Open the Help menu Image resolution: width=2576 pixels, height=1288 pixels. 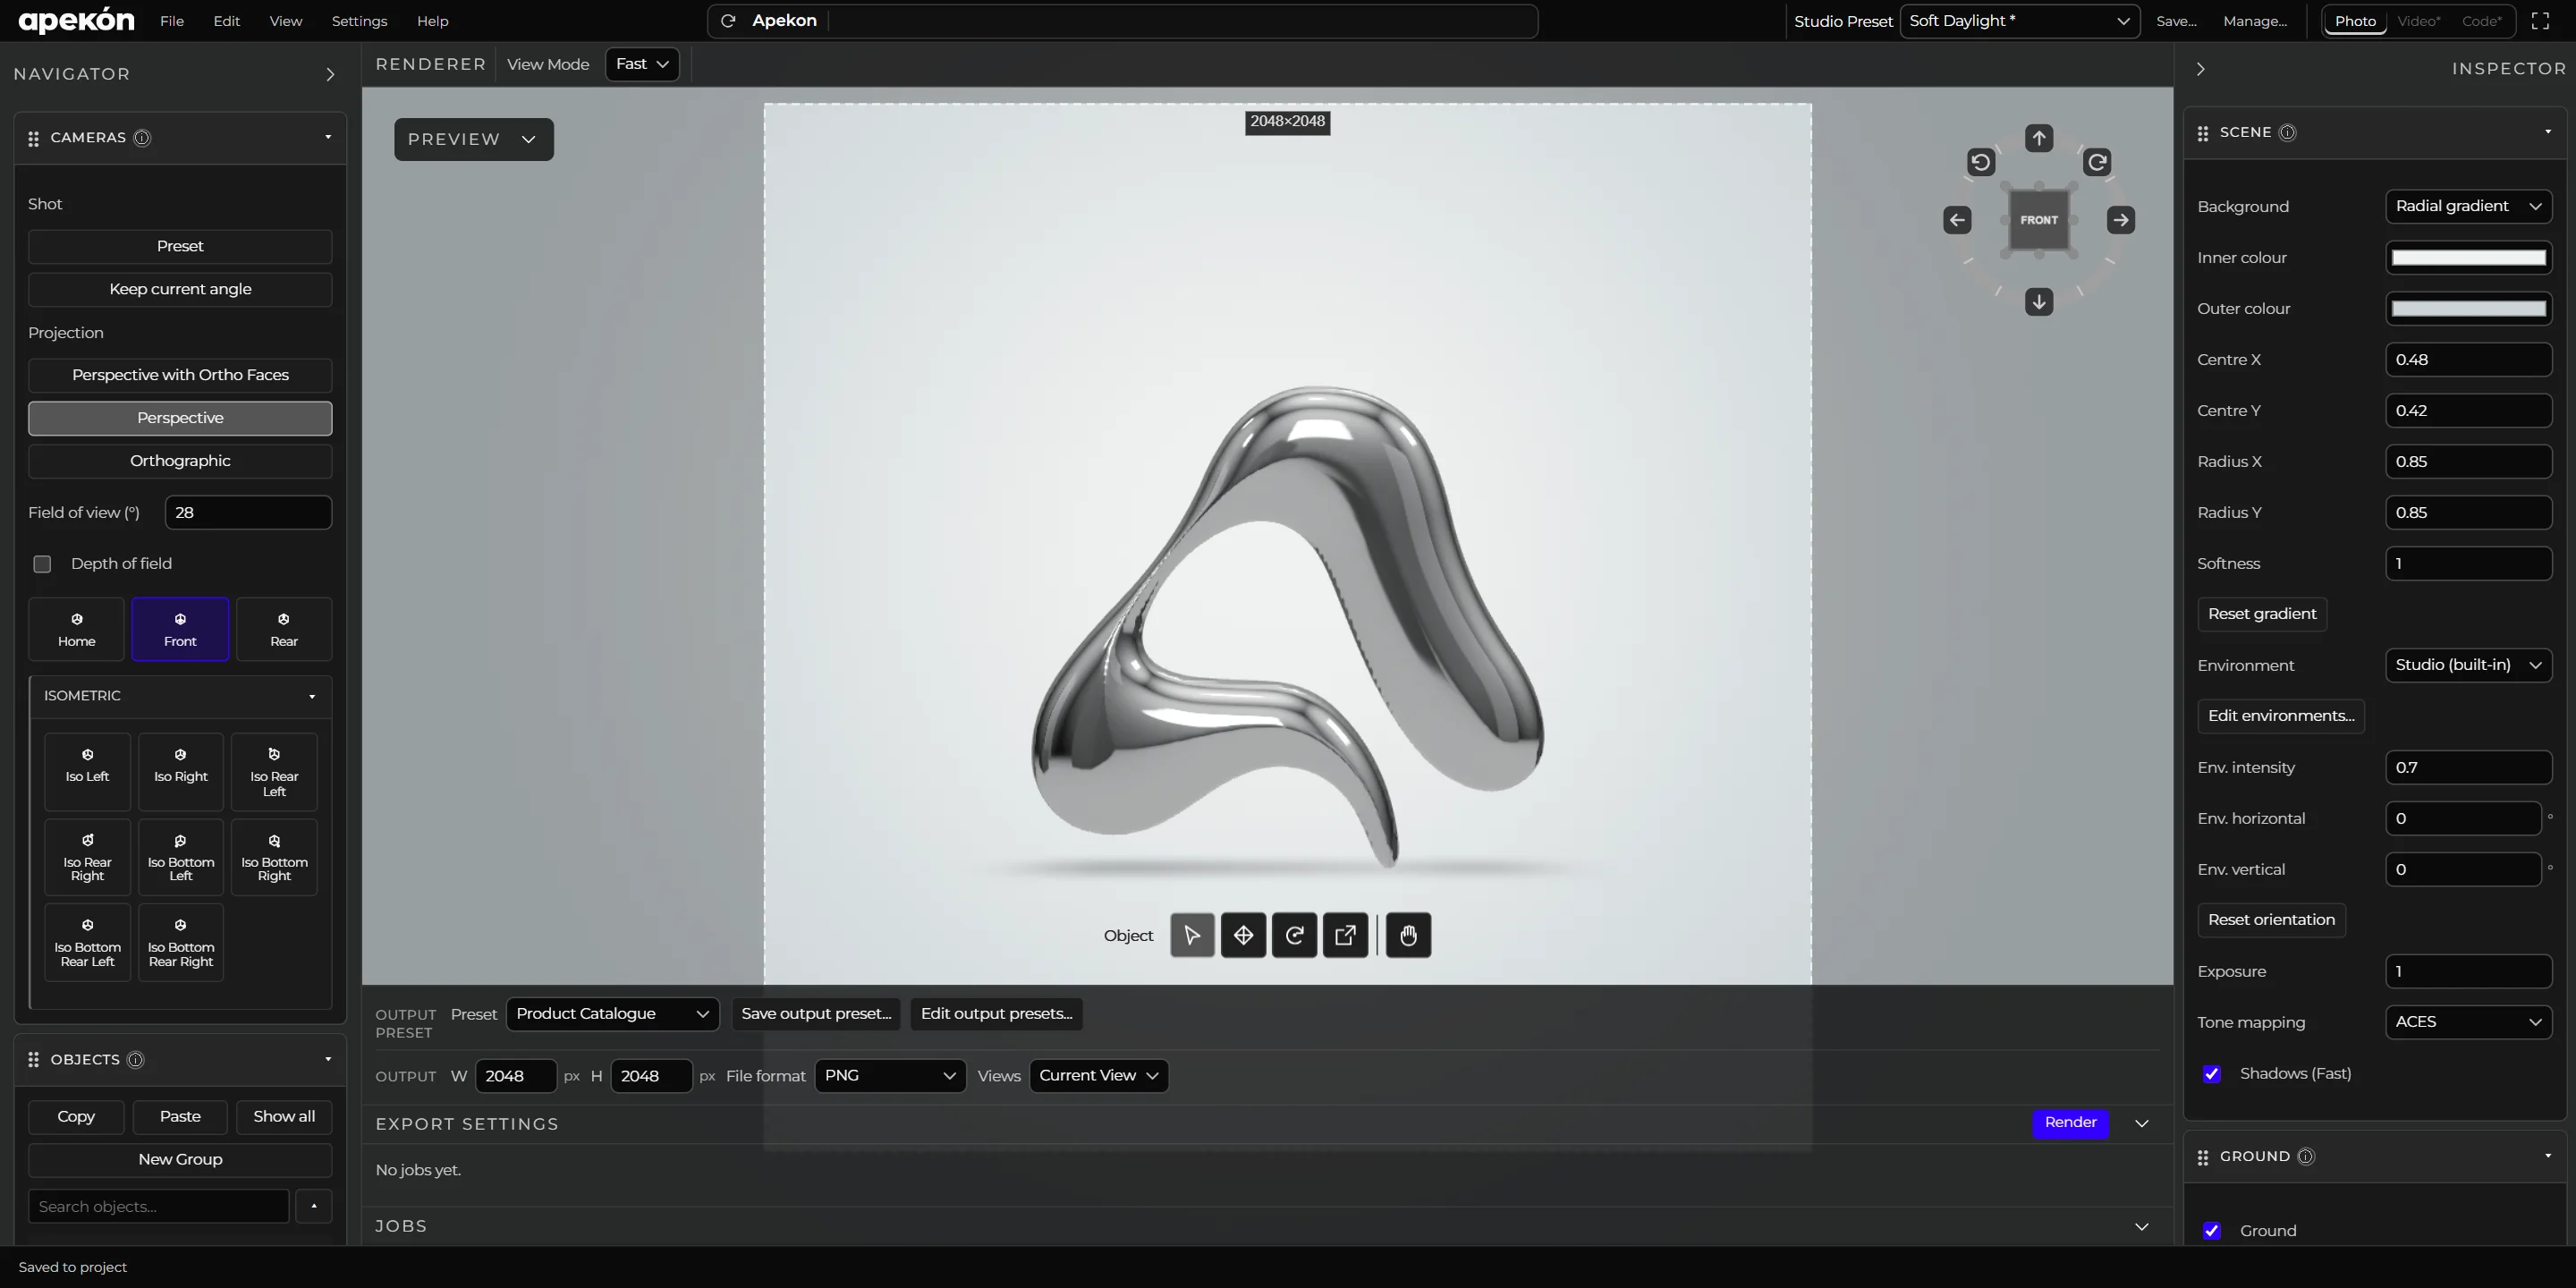point(432,21)
